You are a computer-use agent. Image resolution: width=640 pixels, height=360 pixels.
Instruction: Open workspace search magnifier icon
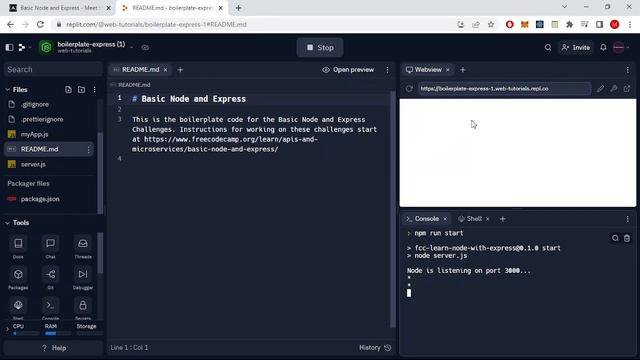548,47
